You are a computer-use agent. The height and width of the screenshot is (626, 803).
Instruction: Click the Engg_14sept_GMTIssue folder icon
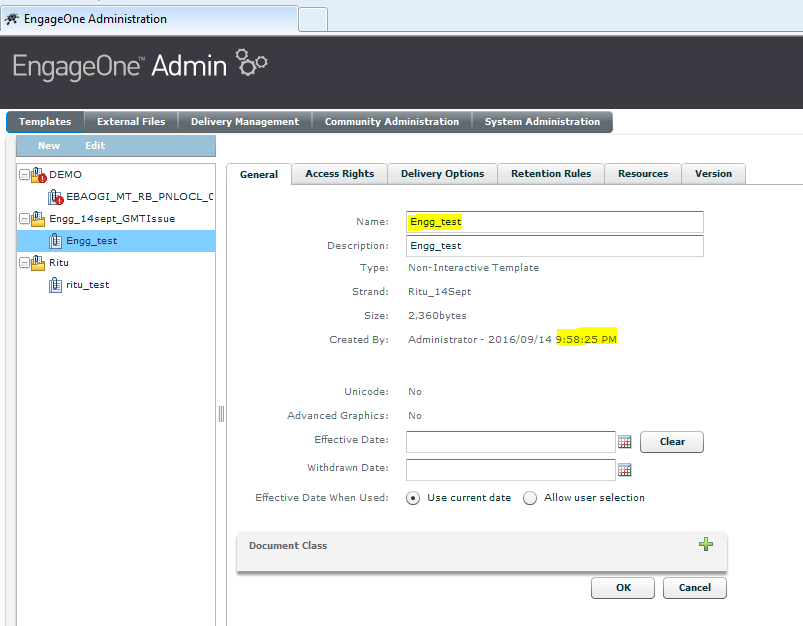tap(38, 219)
